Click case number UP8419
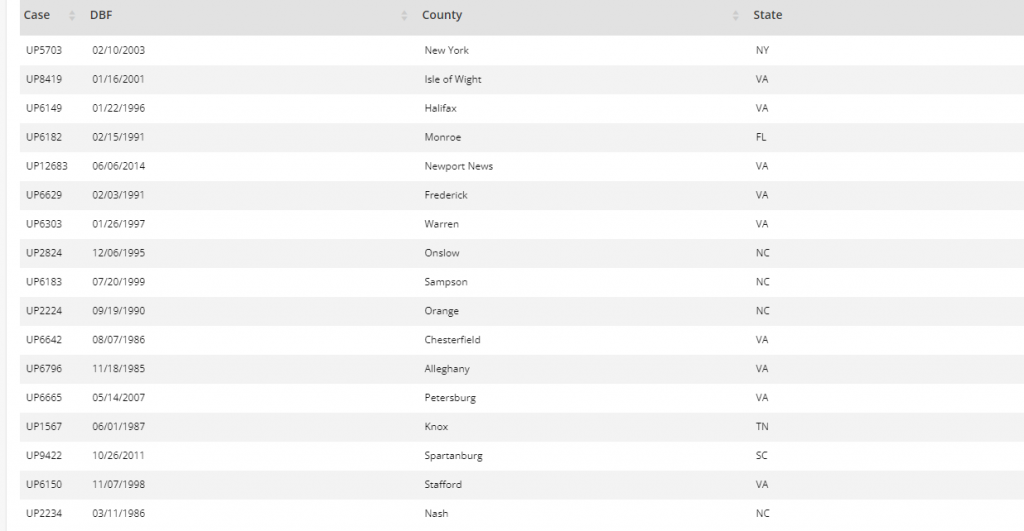Image resolution: width=1024 pixels, height=531 pixels. click(44, 80)
